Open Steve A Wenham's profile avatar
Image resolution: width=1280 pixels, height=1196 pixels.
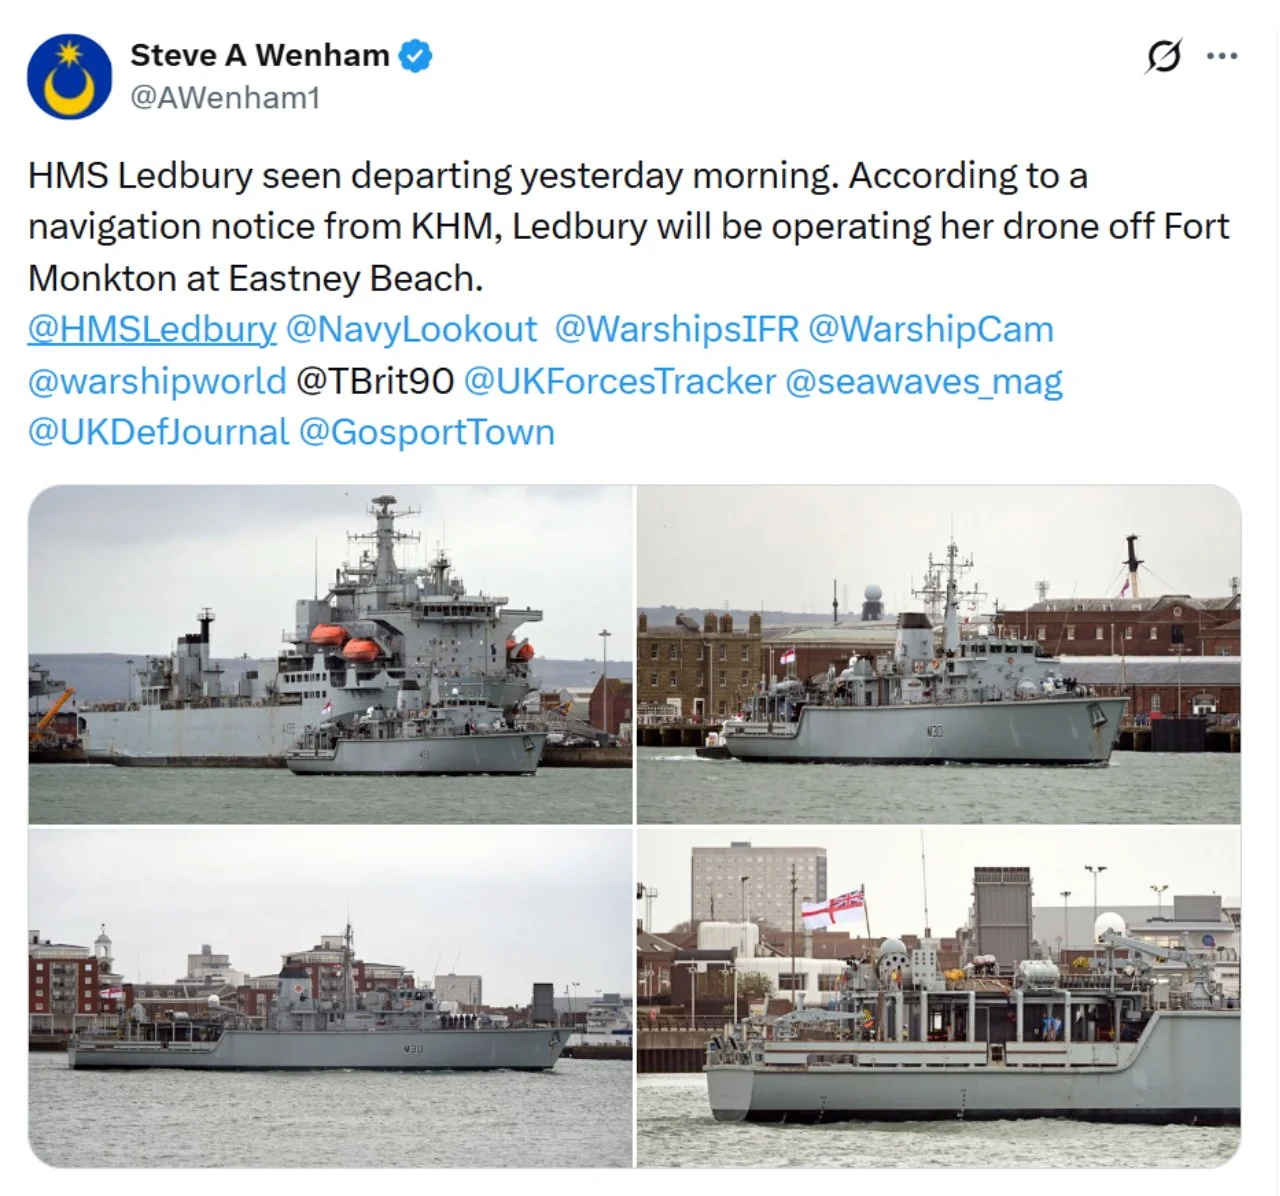coord(69,77)
